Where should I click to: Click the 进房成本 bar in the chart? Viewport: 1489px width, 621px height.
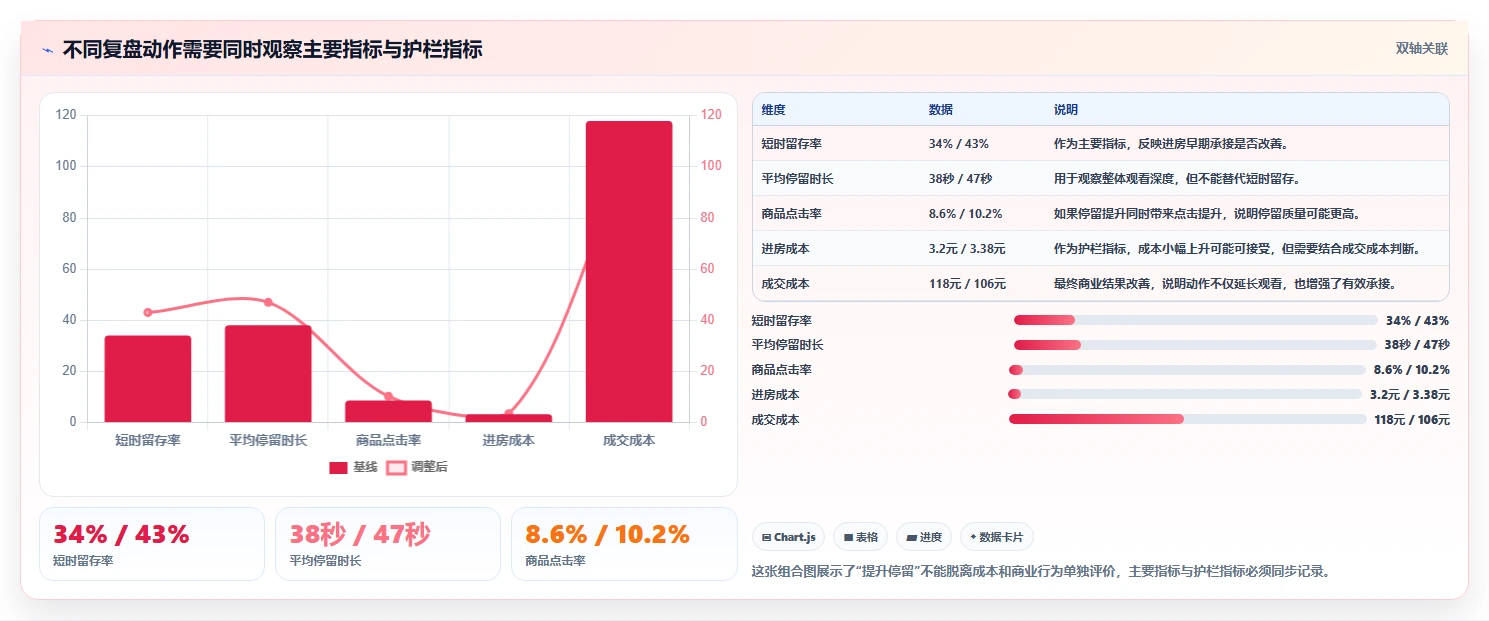coord(509,418)
